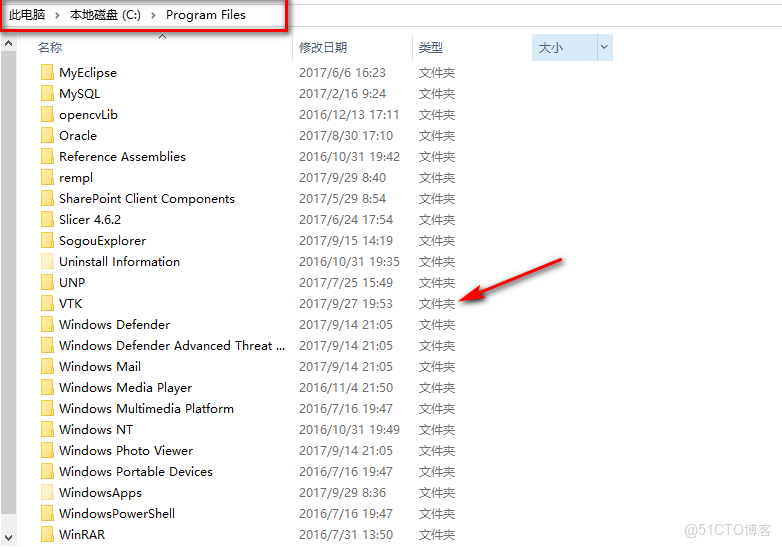
Task: Sort by the 大小 column header
Action: coord(551,47)
